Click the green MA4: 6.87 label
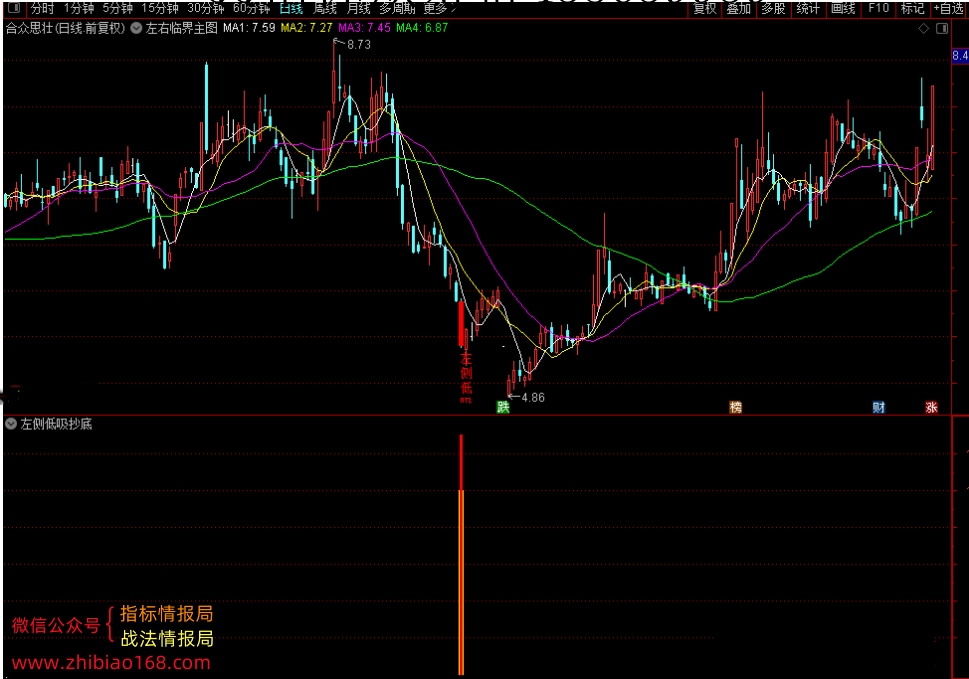This screenshot has width=969, height=679. (x=422, y=28)
